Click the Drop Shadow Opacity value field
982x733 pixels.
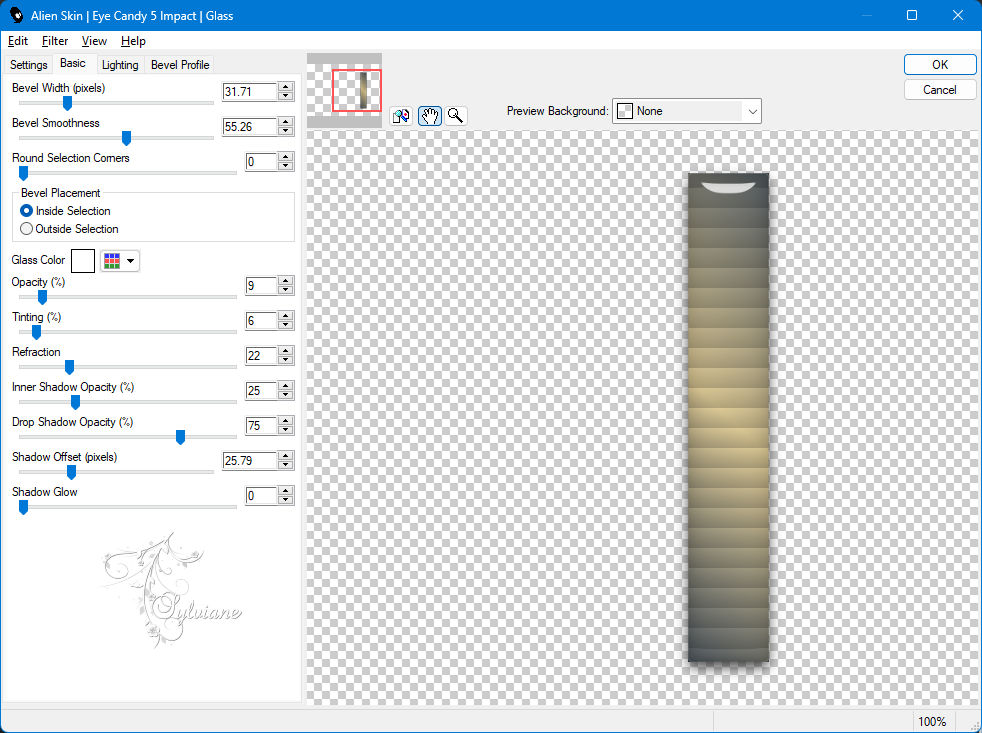click(x=261, y=426)
